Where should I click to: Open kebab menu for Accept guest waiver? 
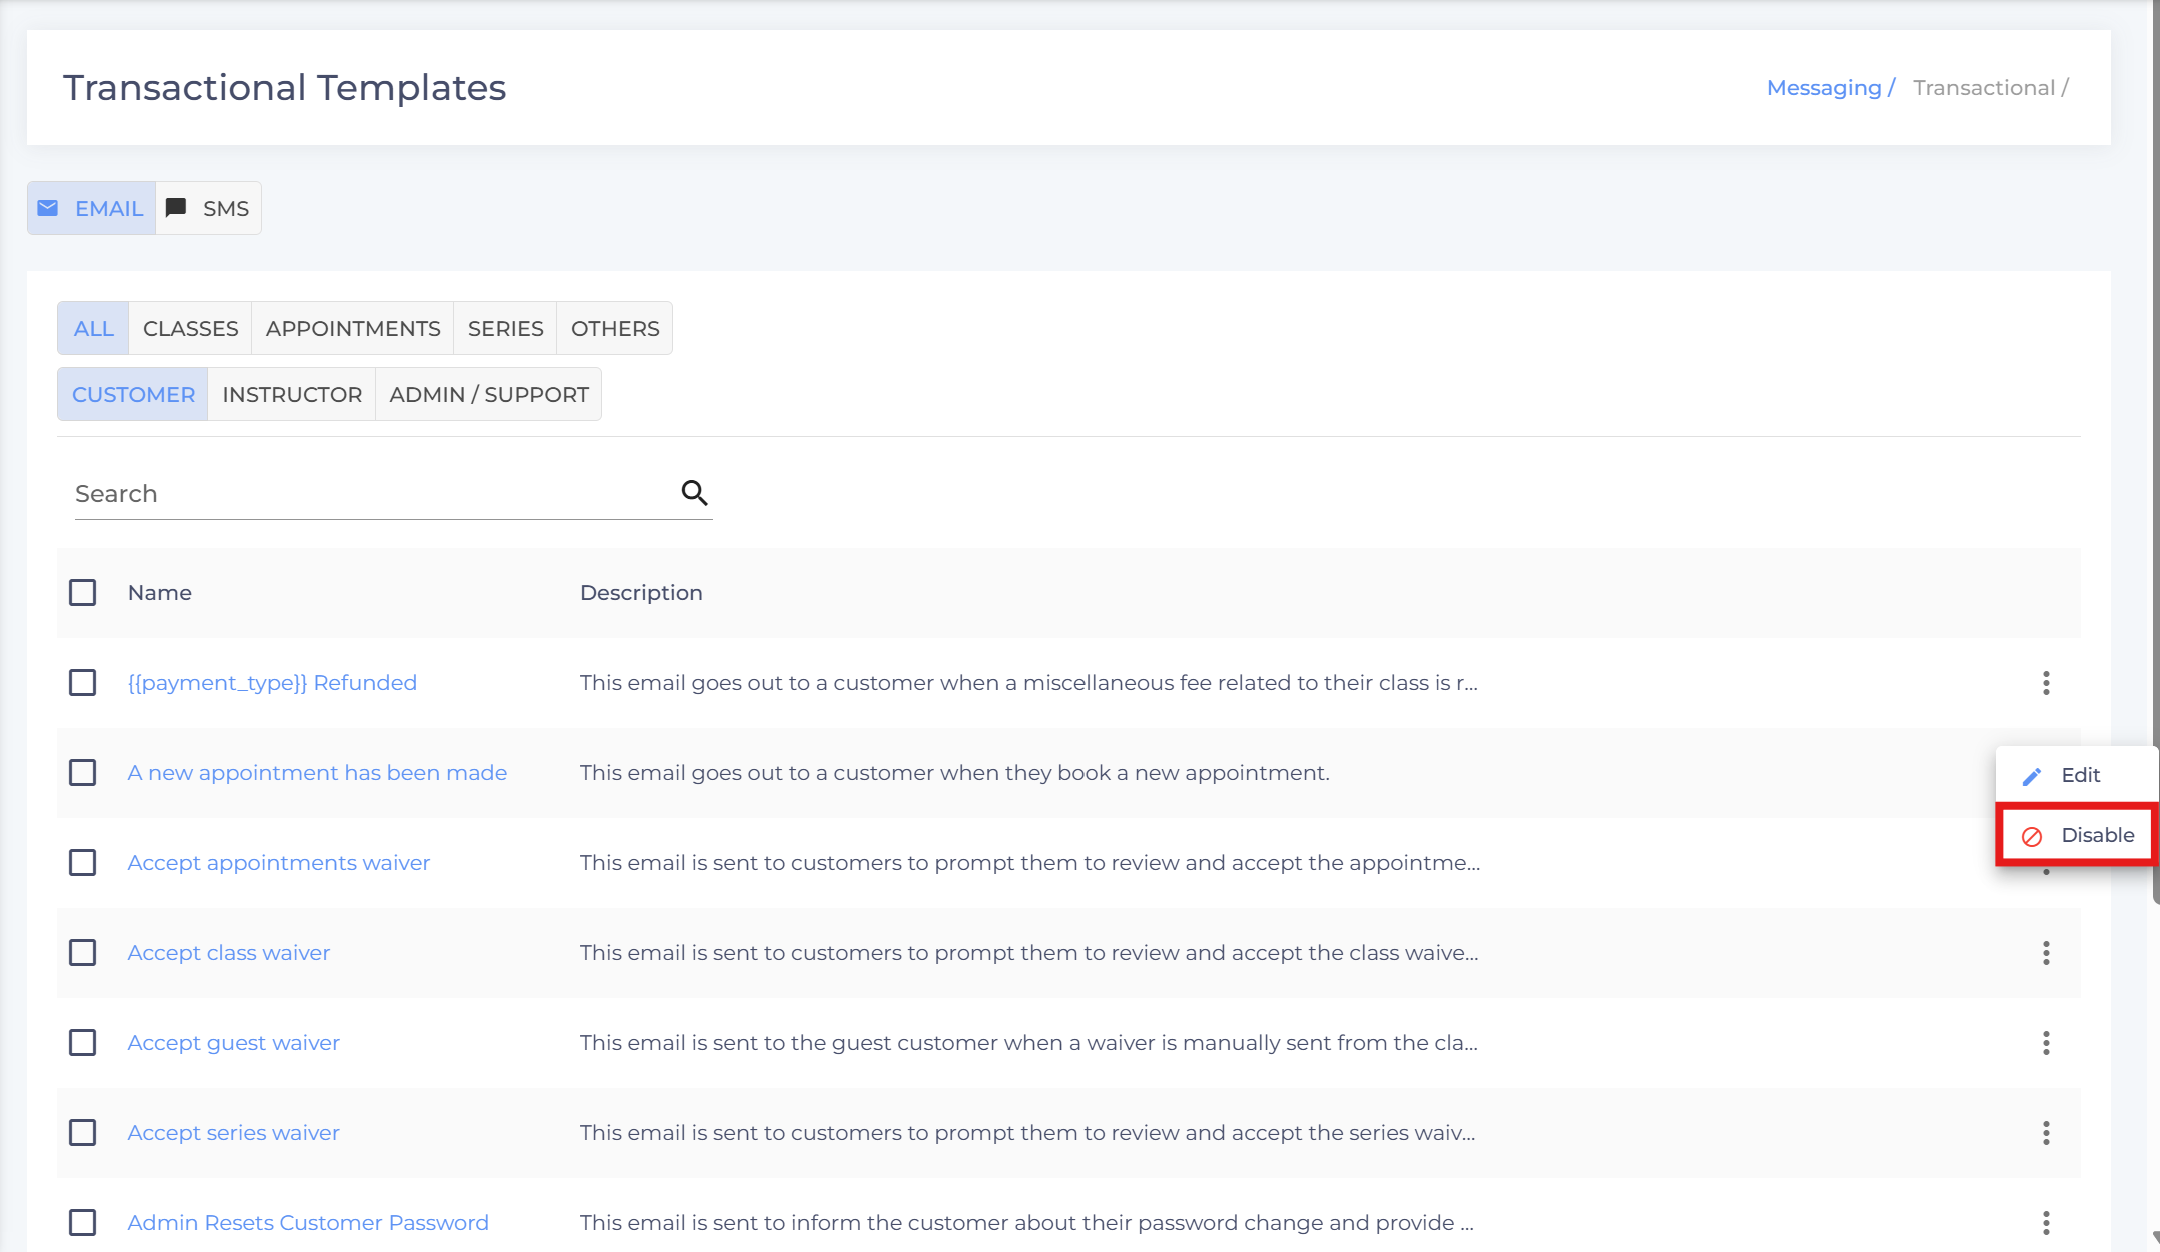(x=2046, y=1043)
